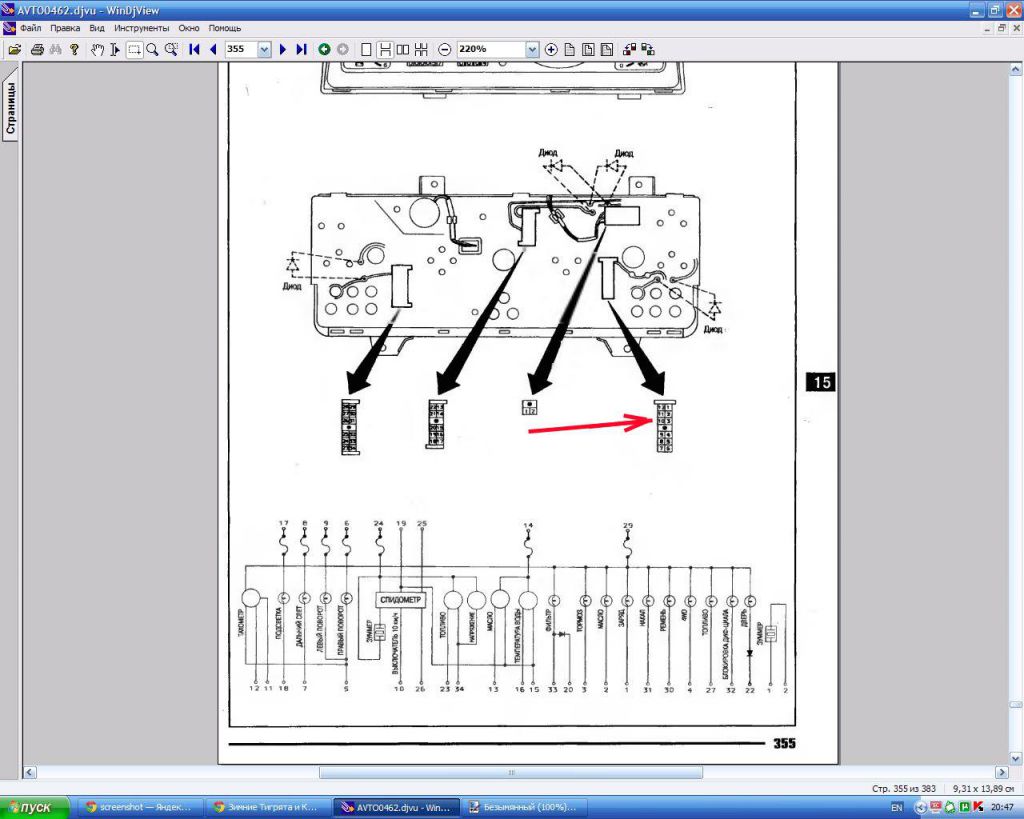Go to the next page arrow

point(283,49)
